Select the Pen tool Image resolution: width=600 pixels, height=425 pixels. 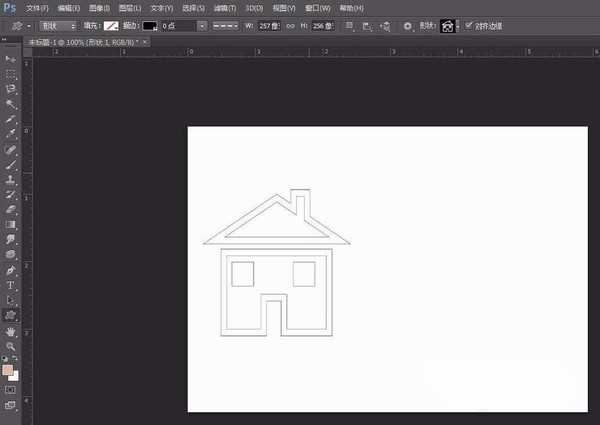(x=11, y=270)
